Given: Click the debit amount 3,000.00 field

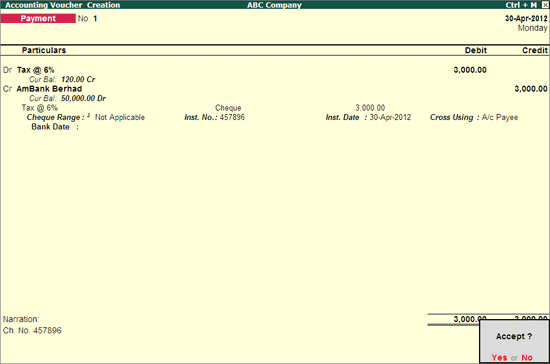Looking at the screenshot, I should click(470, 70).
